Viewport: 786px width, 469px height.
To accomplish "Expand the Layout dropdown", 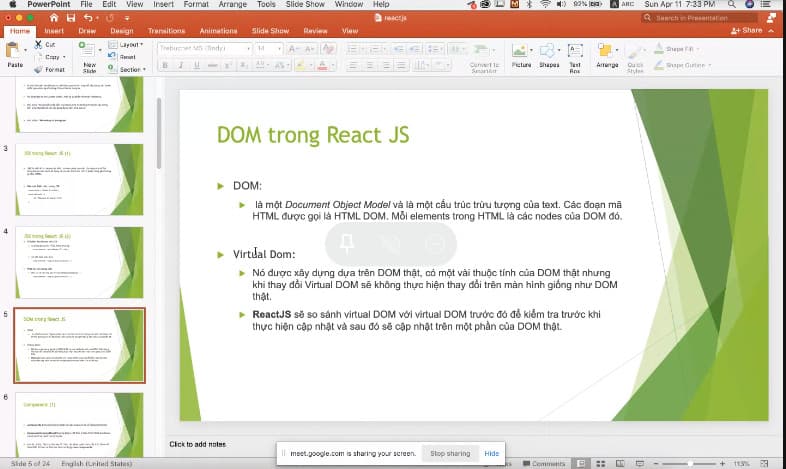I will [131, 45].
